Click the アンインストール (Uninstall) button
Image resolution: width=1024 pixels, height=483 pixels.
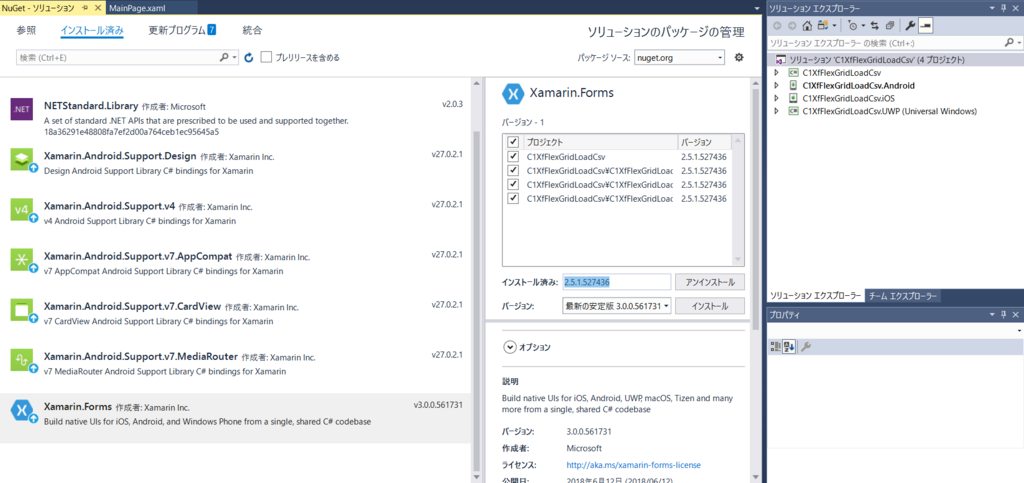tap(709, 282)
